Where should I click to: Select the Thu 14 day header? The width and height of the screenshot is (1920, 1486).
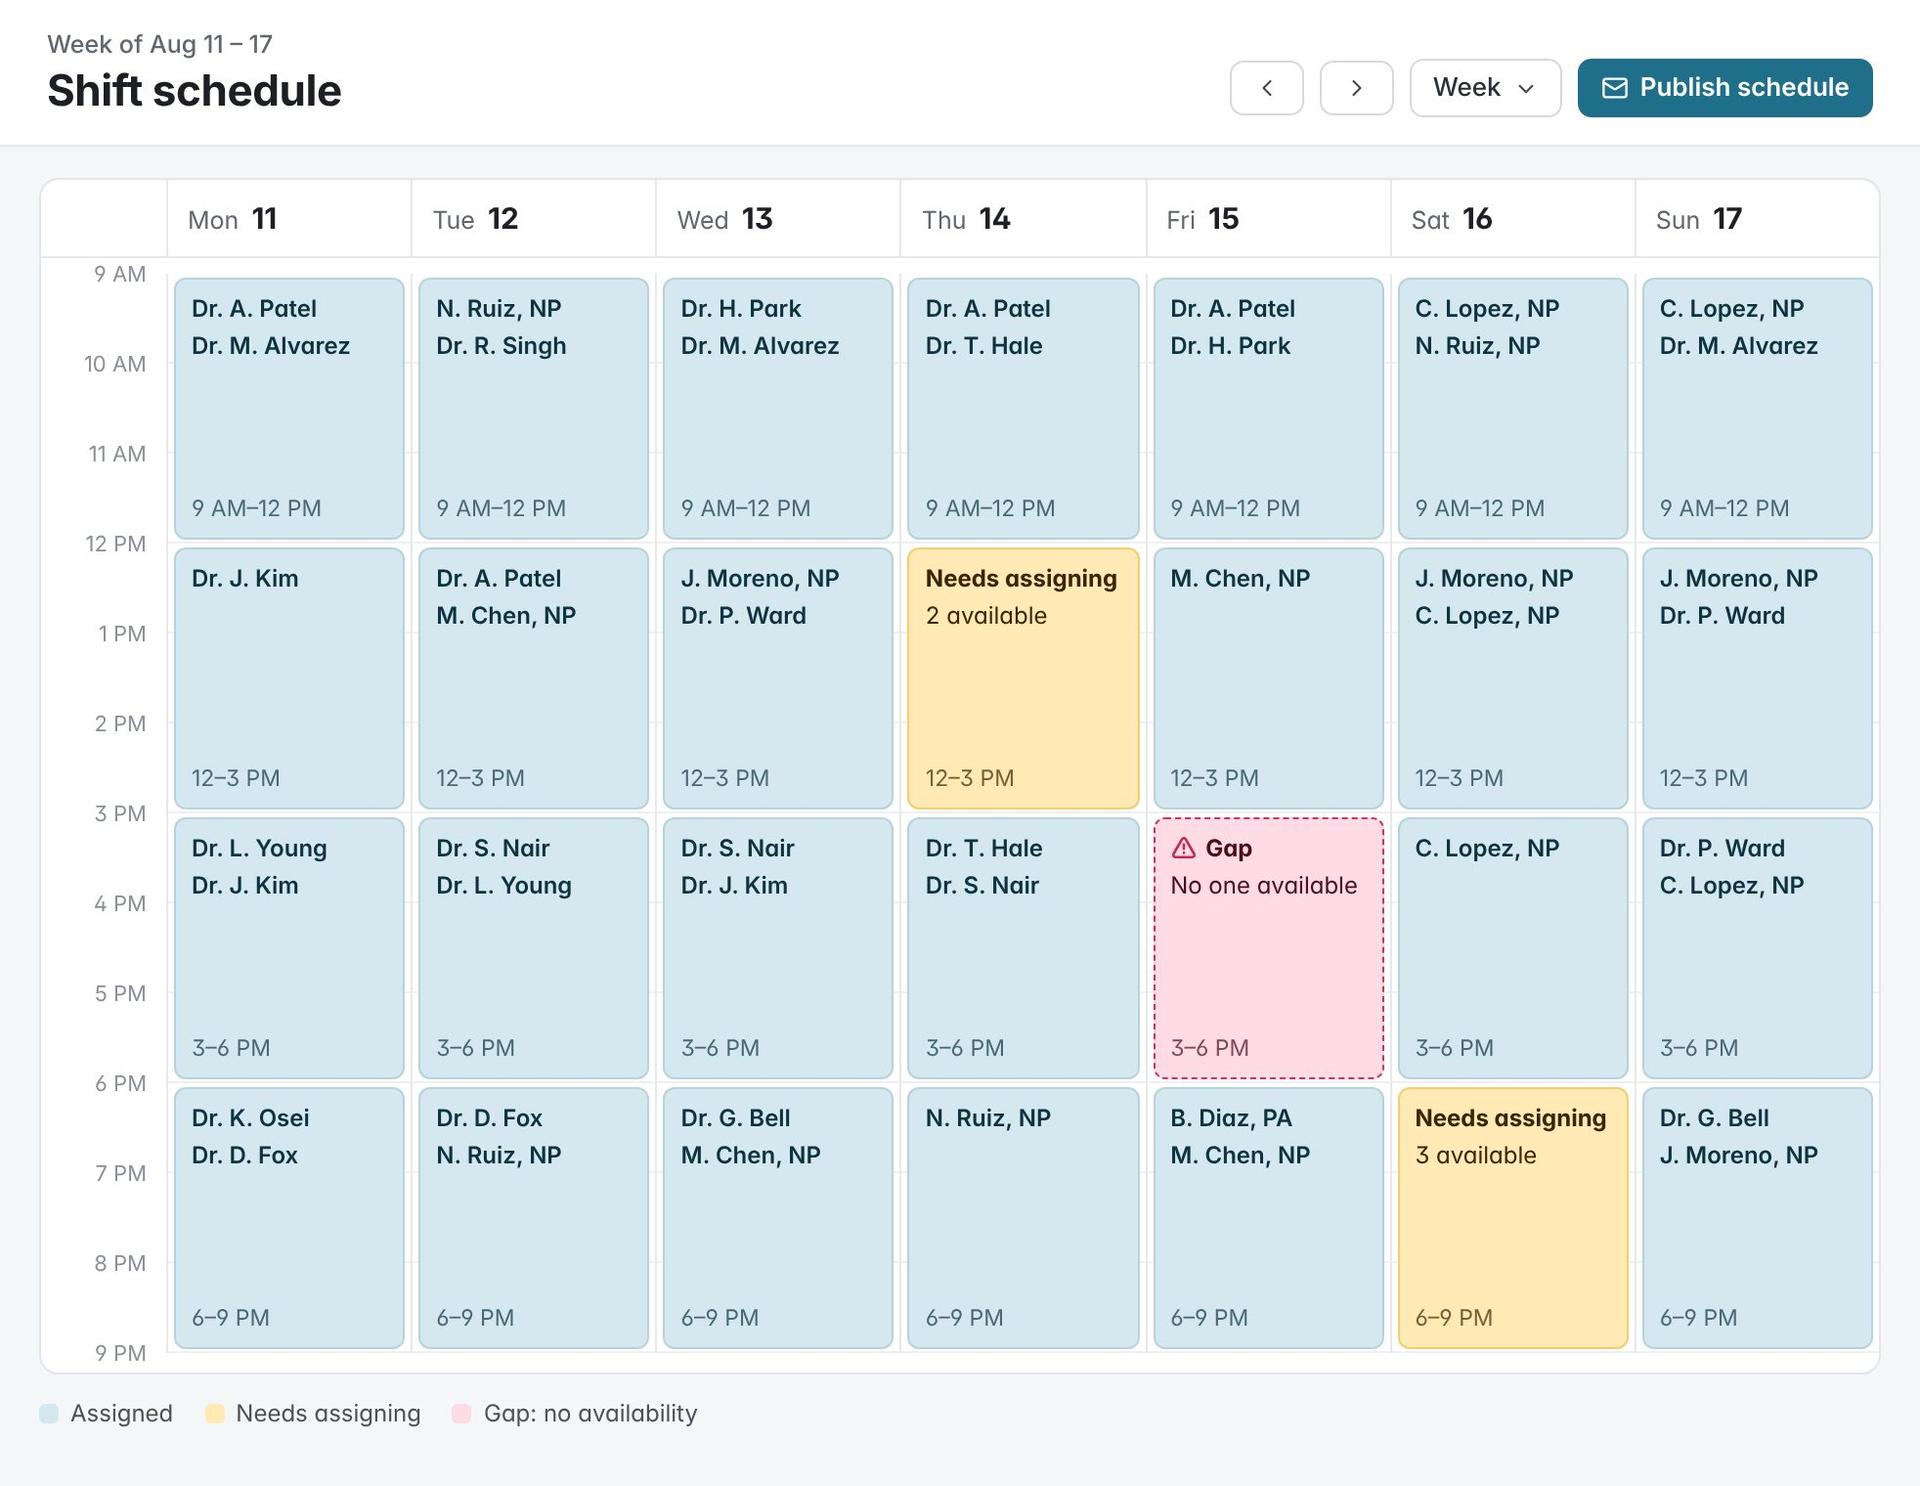click(1023, 219)
